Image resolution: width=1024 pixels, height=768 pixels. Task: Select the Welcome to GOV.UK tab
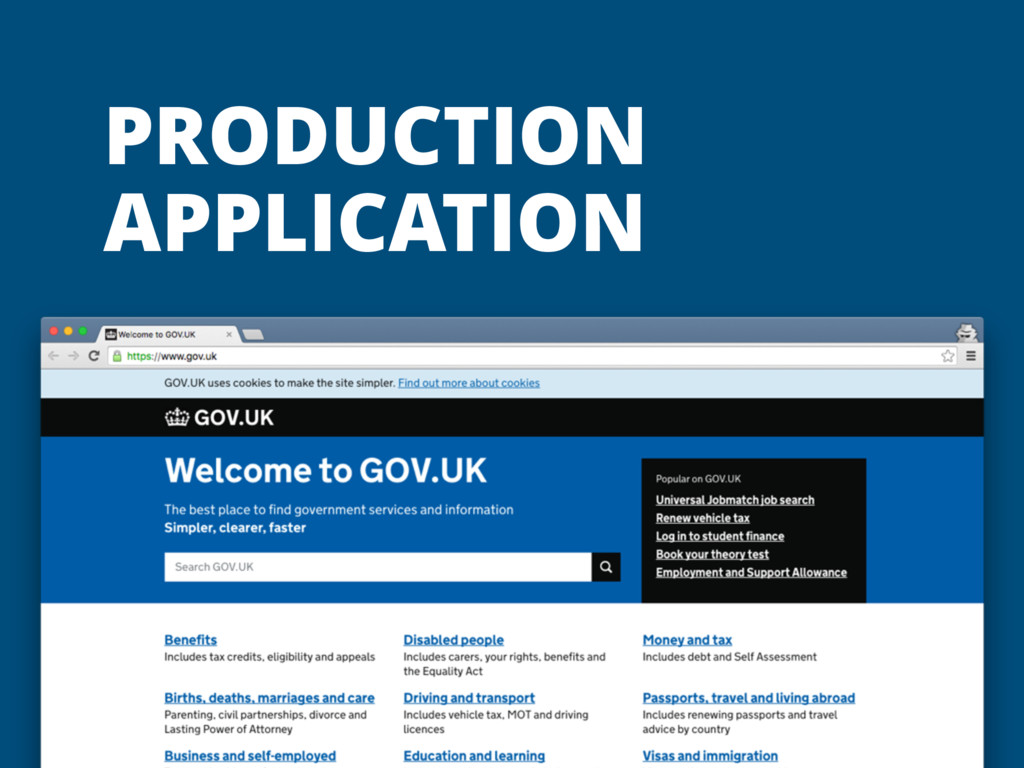coord(167,334)
